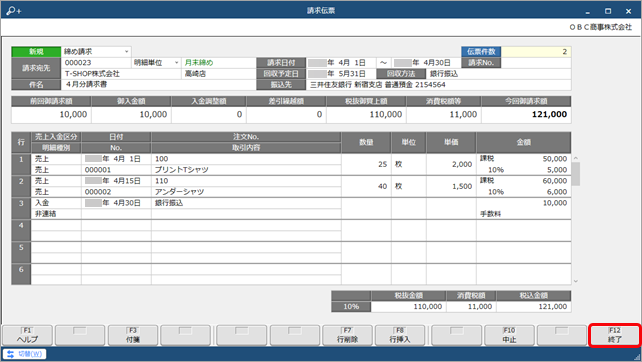Click the unit price 2,000 cell
The height and width of the screenshot is (362, 642).
pos(451,164)
